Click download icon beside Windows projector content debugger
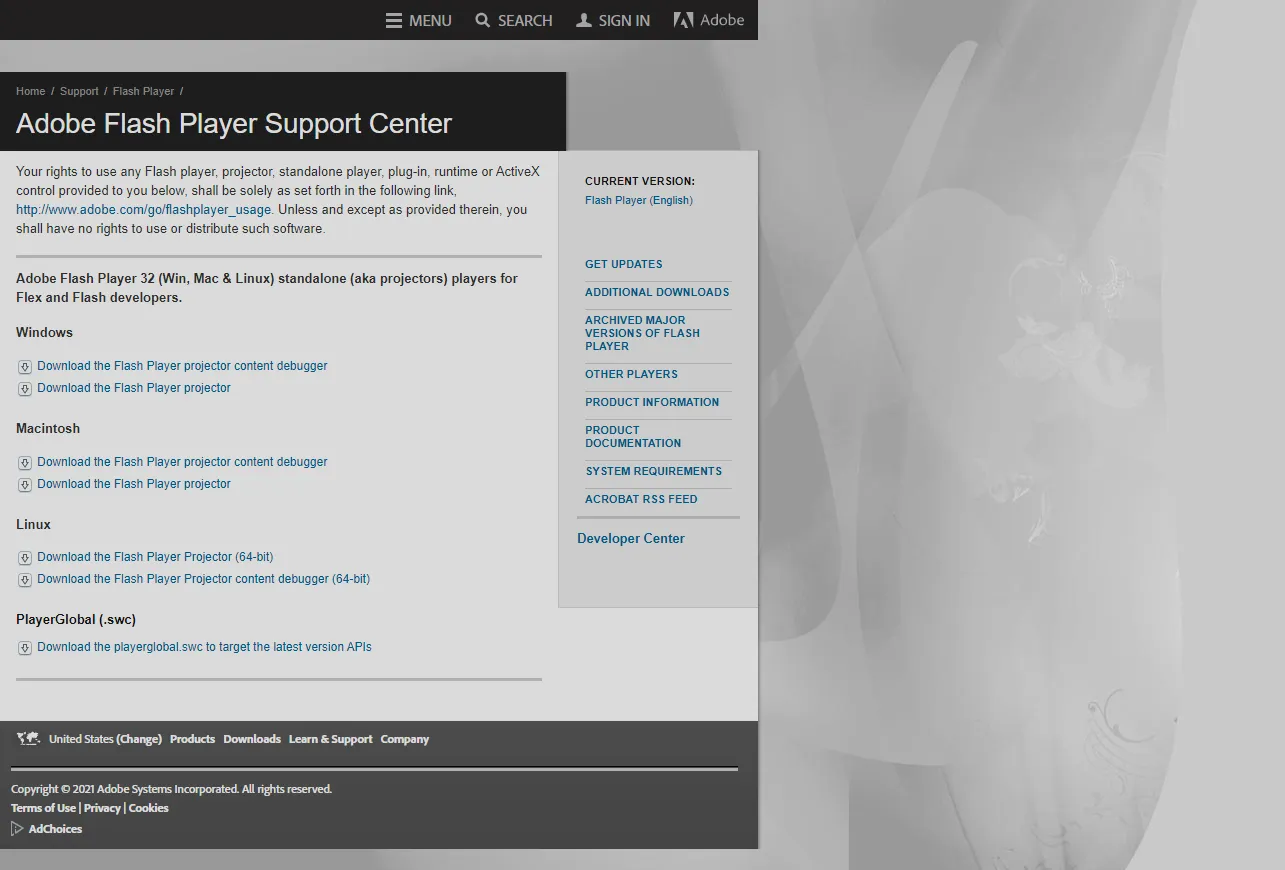This screenshot has width=1285, height=870. pyautogui.click(x=25, y=367)
